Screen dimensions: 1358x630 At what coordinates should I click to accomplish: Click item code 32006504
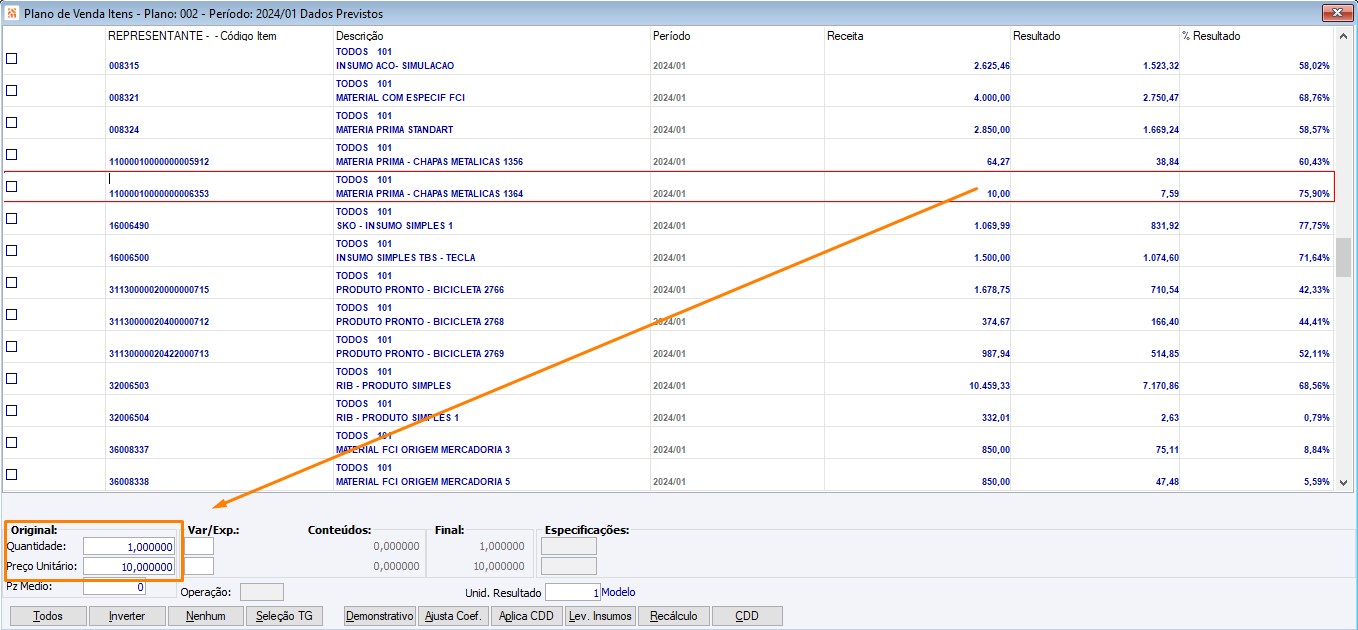(129, 418)
